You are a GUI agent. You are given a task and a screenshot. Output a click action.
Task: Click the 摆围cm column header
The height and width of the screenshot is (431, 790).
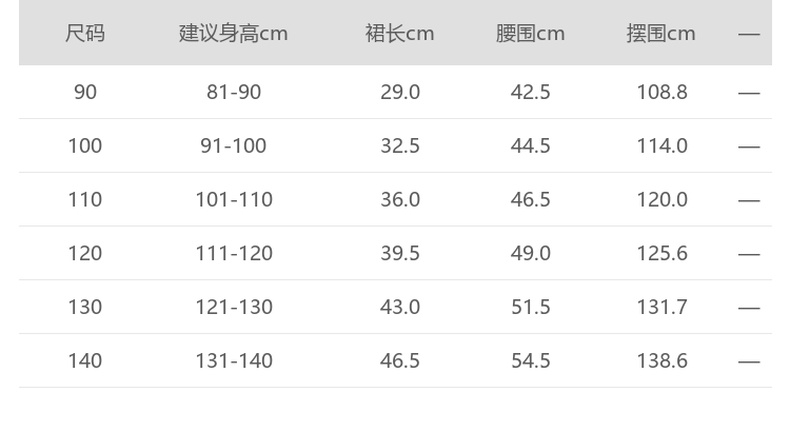tap(661, 33)
